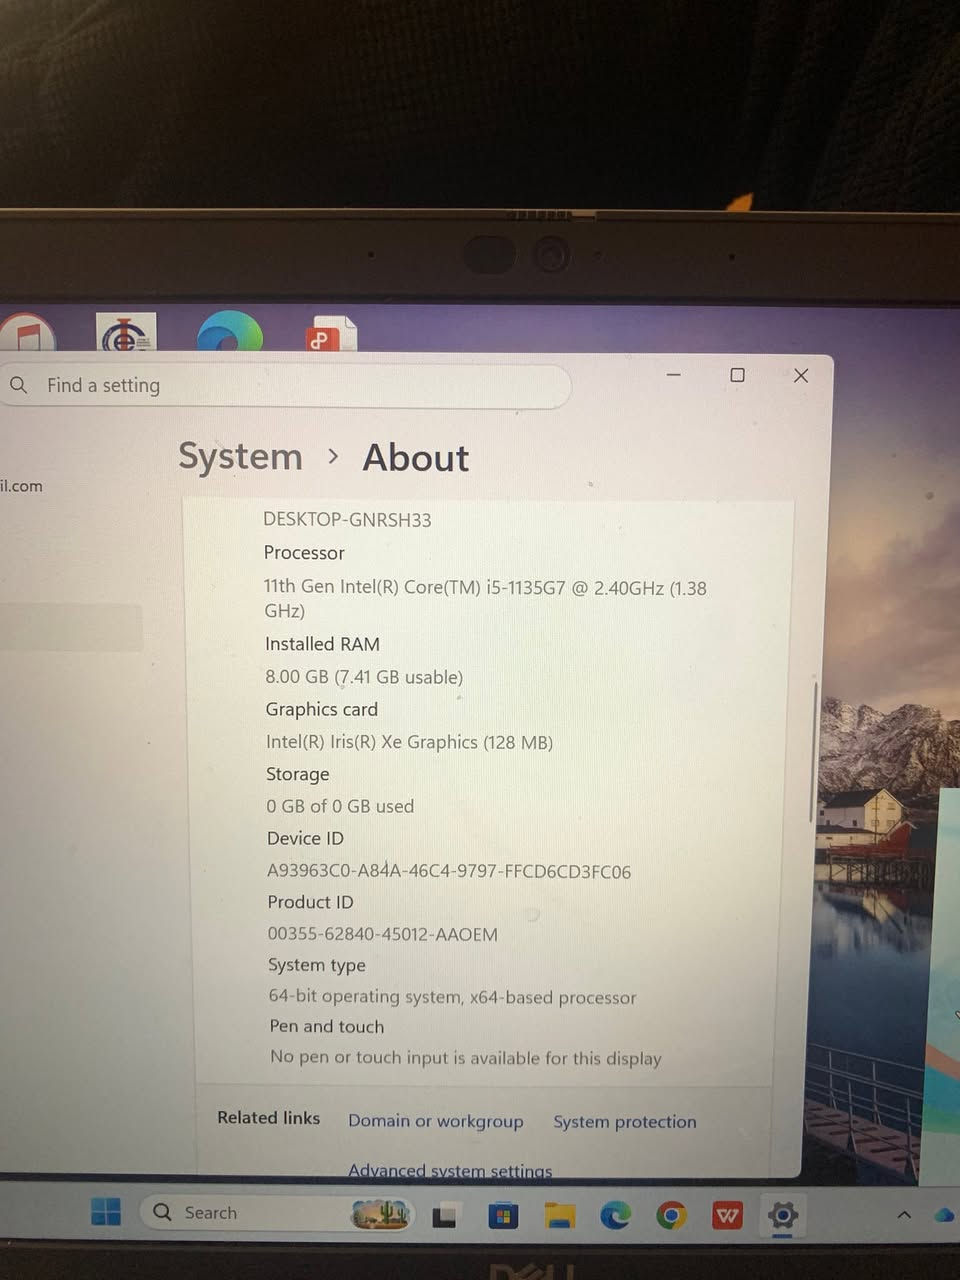Viewport: 960px width, 1280px height.
Task: Click the Intel Iris Xe Graphics value
Action: click(x=409, y=742)
